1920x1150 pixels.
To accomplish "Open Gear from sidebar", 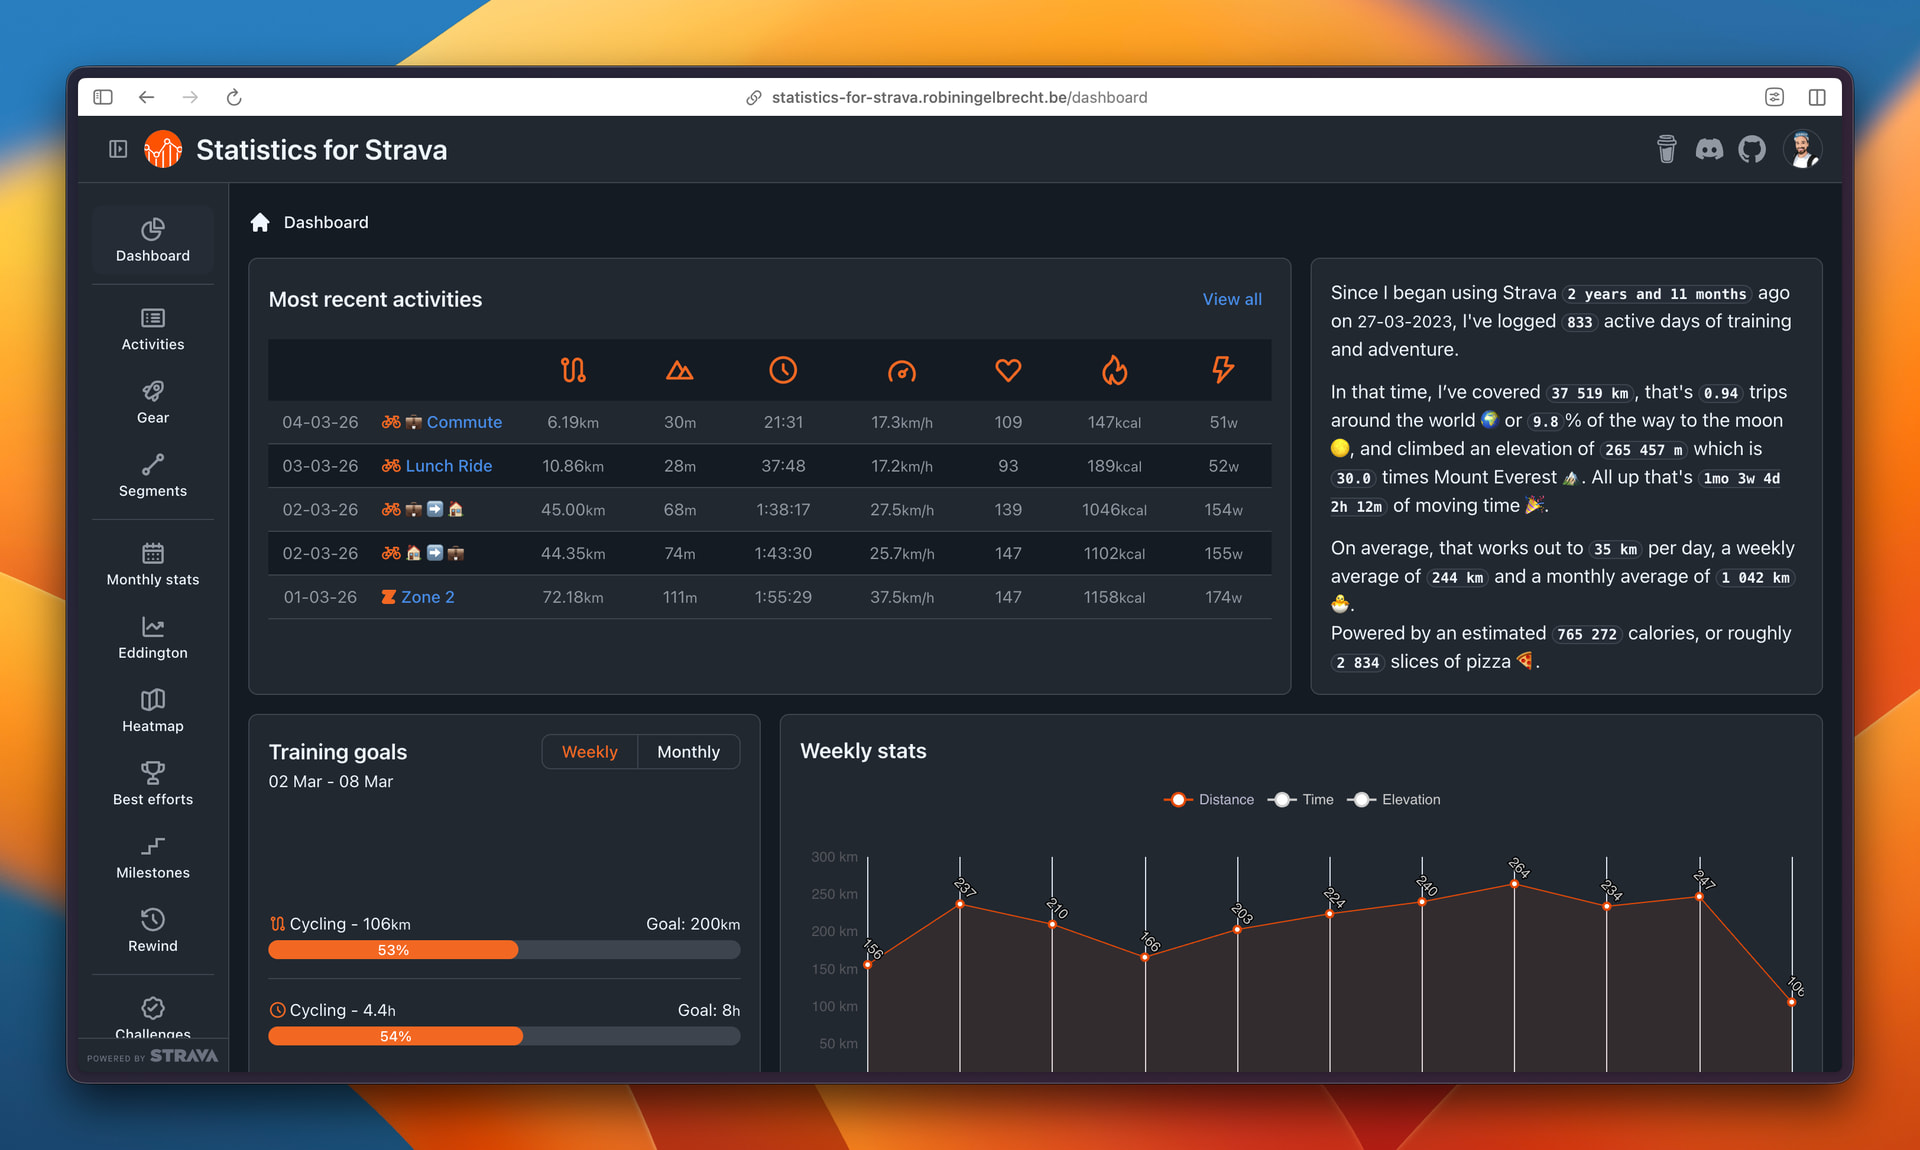I will point(153,402).
